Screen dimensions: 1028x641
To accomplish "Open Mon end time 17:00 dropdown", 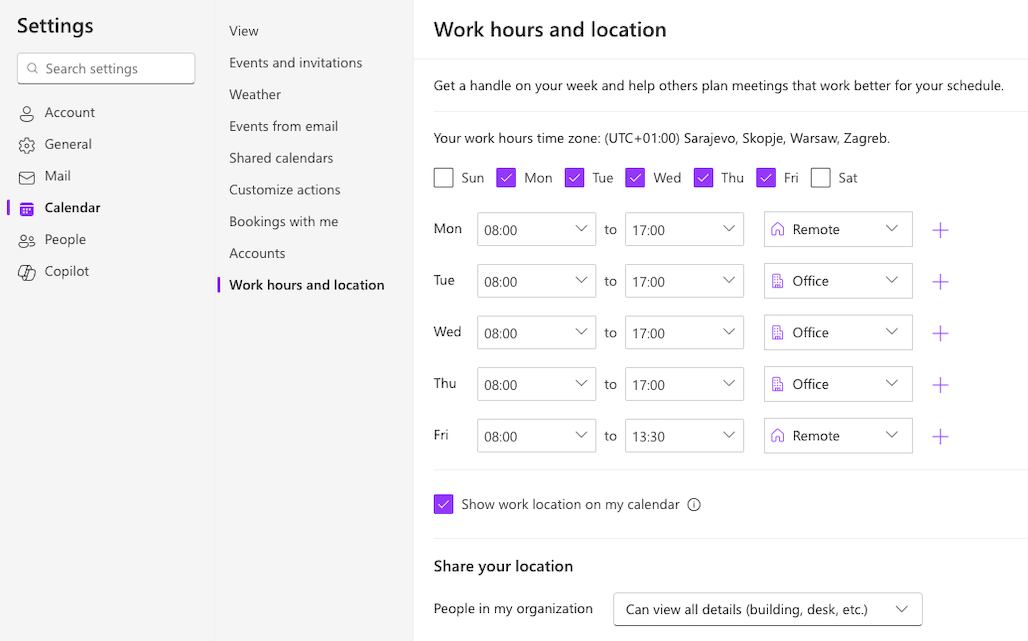I will pos(684,229).
